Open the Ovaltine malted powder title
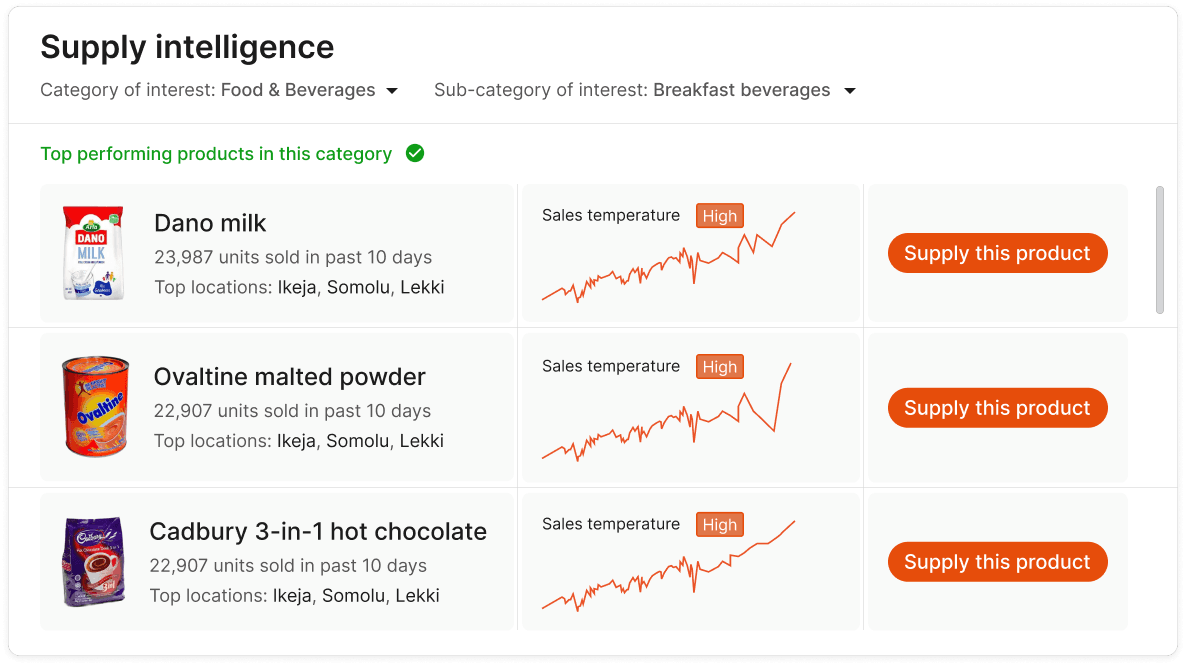Screen dimensions: 1186x666 (x=289, y=377)
